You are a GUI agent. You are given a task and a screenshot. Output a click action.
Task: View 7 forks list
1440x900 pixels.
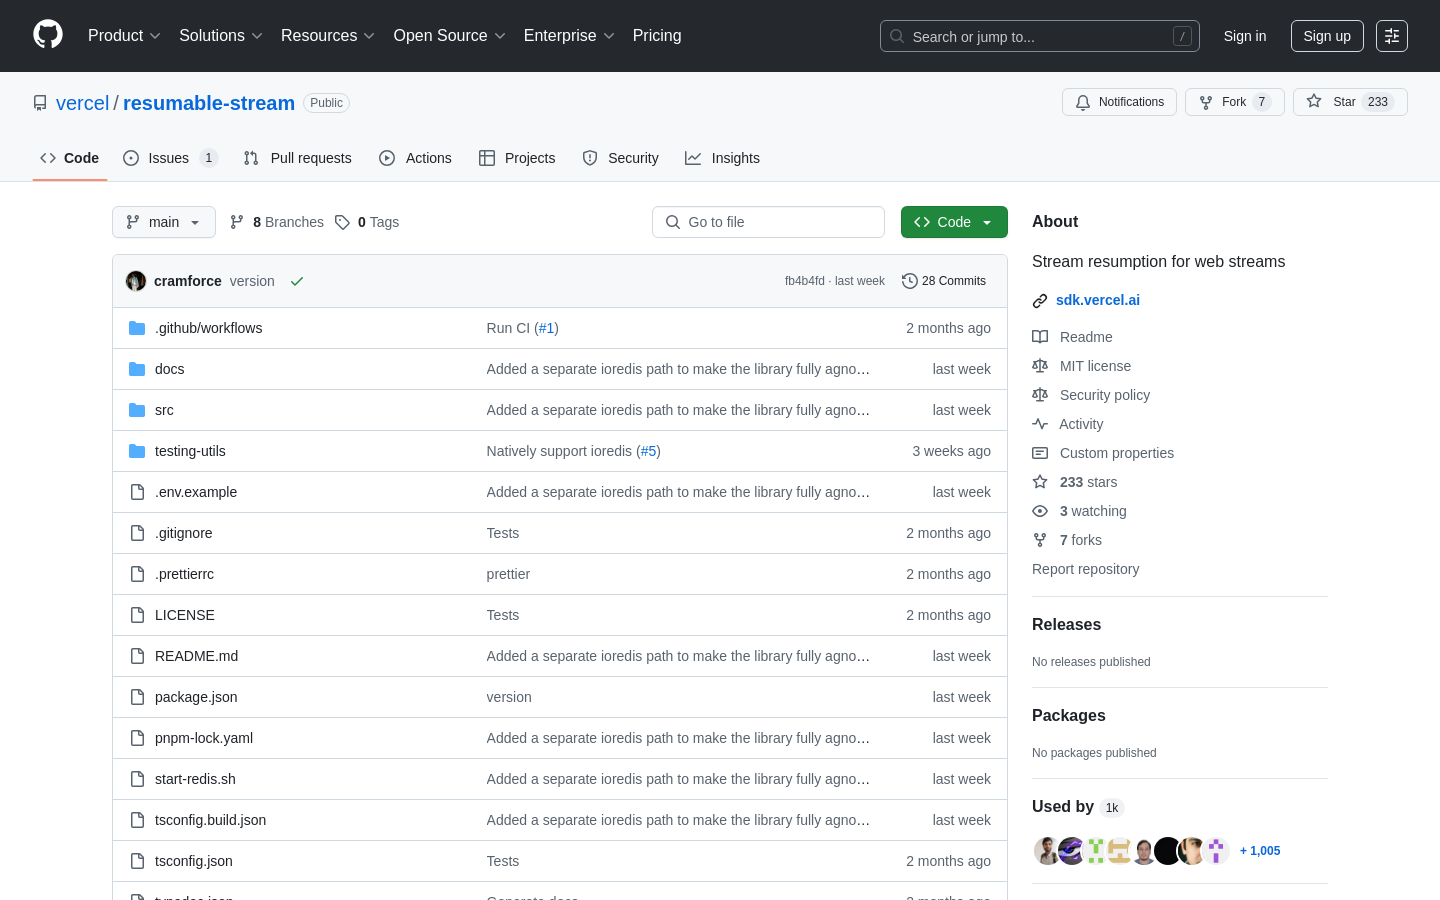pos(1067,540)
